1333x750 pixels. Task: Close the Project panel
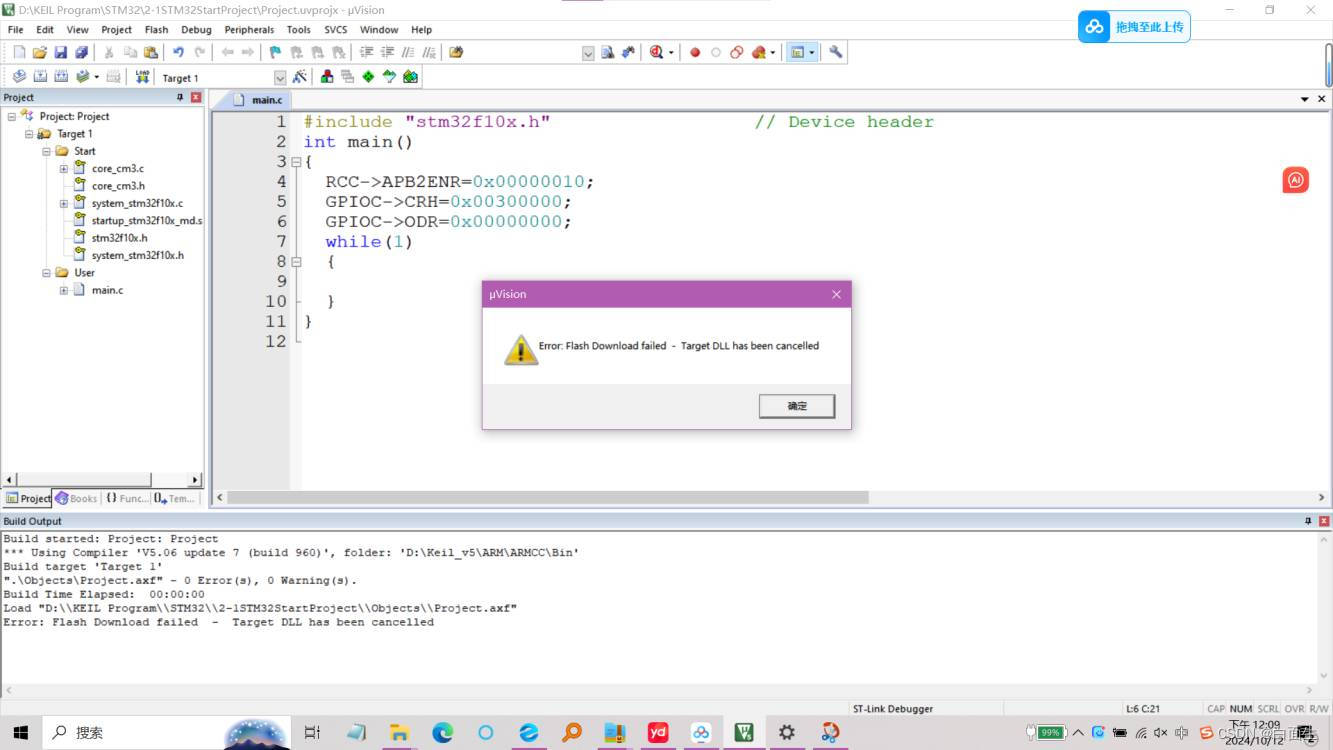point(196,97)
